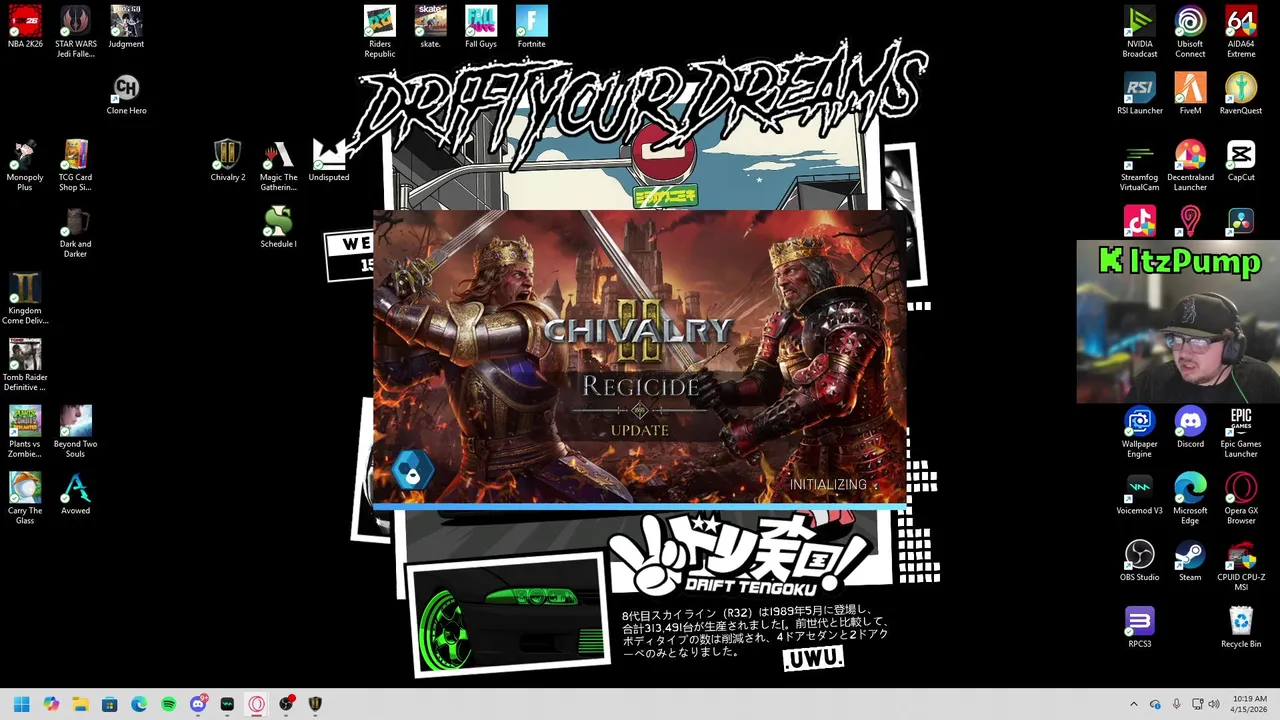Viewport: 1280px width, 720px height.
Task: Select the Avowed desktop icon
Action: (75, 494)
